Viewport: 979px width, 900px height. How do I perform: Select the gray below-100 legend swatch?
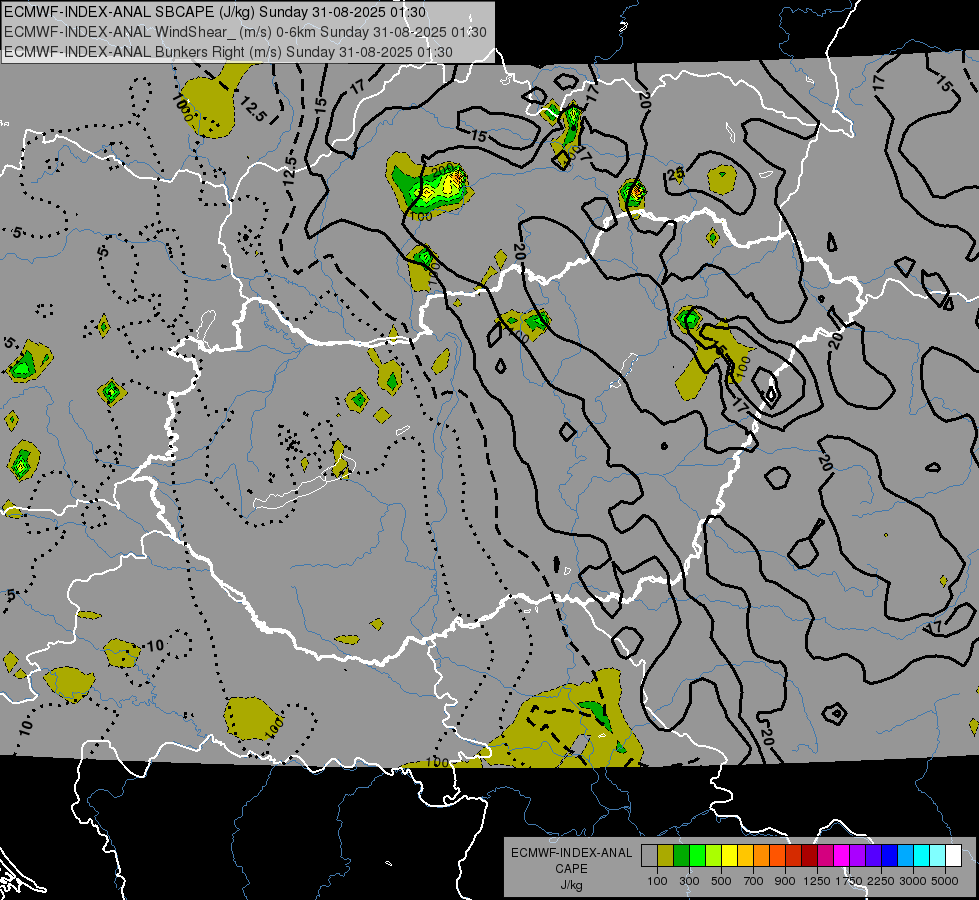[649, 855]
